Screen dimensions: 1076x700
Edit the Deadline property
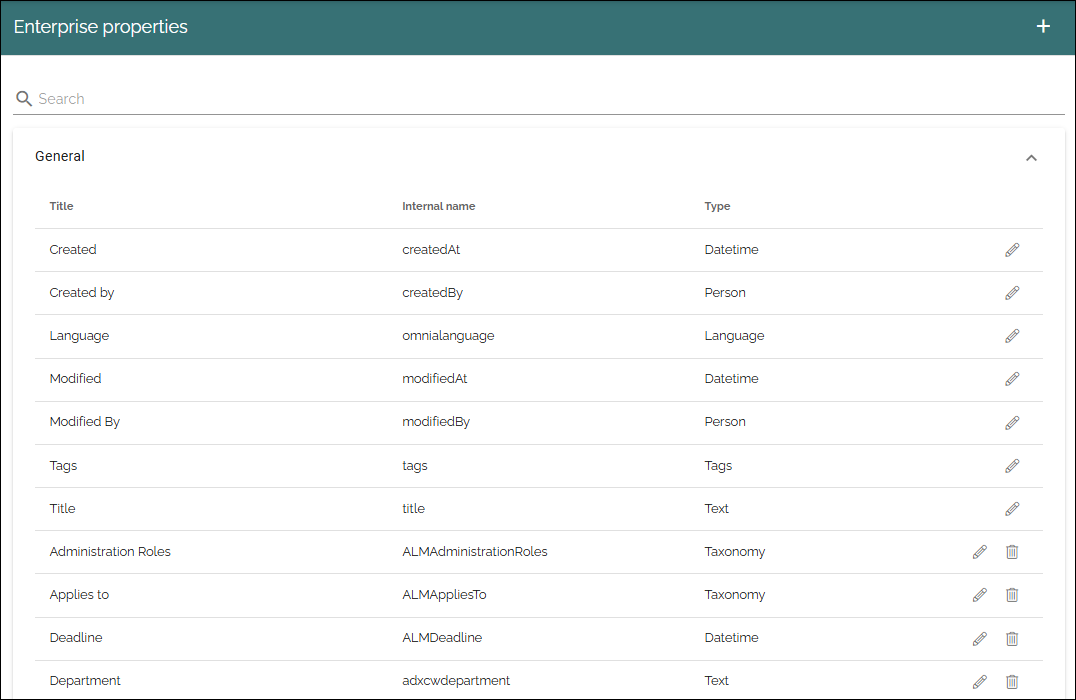(x=980, y=639)
